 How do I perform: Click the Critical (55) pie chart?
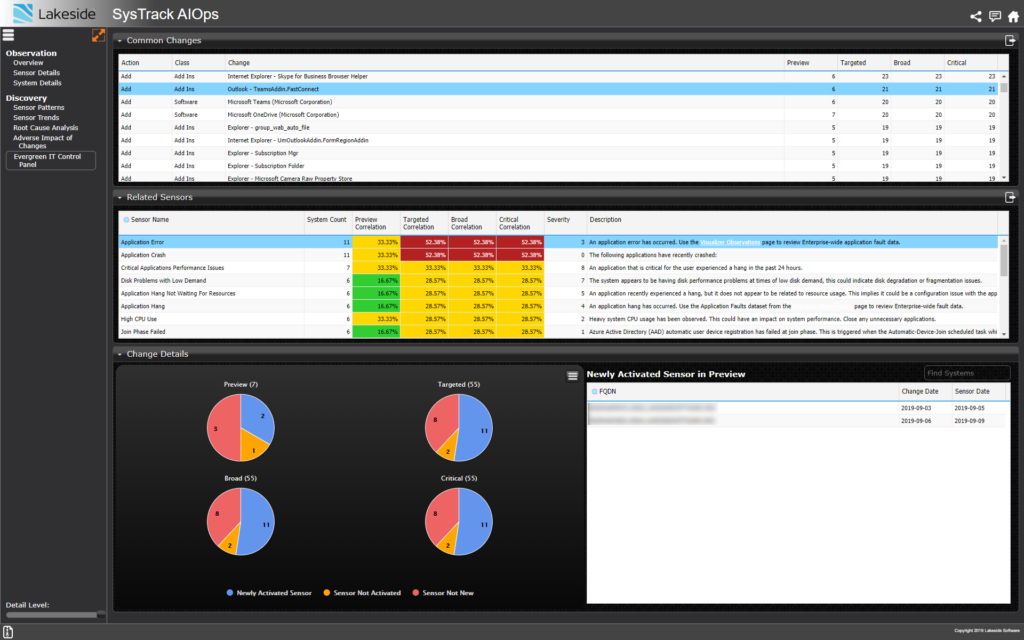(458, 521)
